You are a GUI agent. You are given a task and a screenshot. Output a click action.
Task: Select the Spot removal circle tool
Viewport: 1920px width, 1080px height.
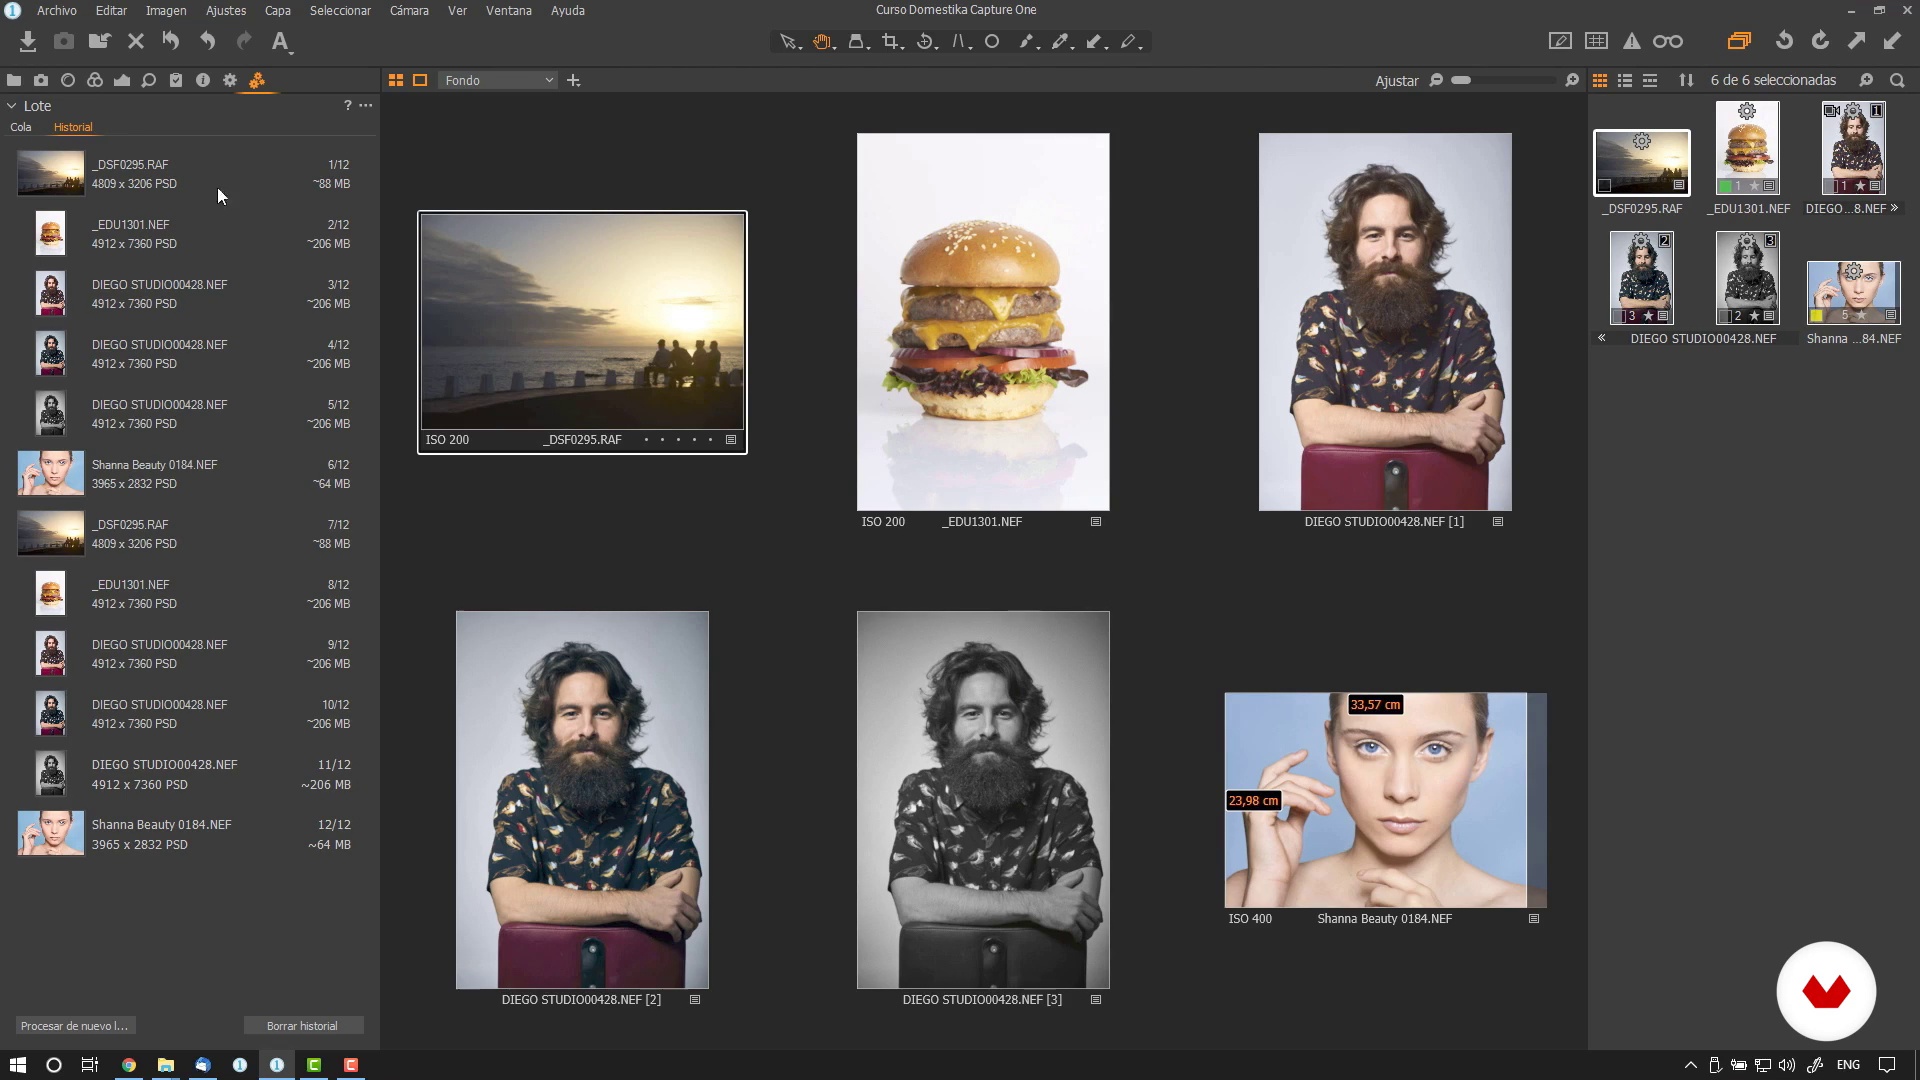[x=992, y=42]
